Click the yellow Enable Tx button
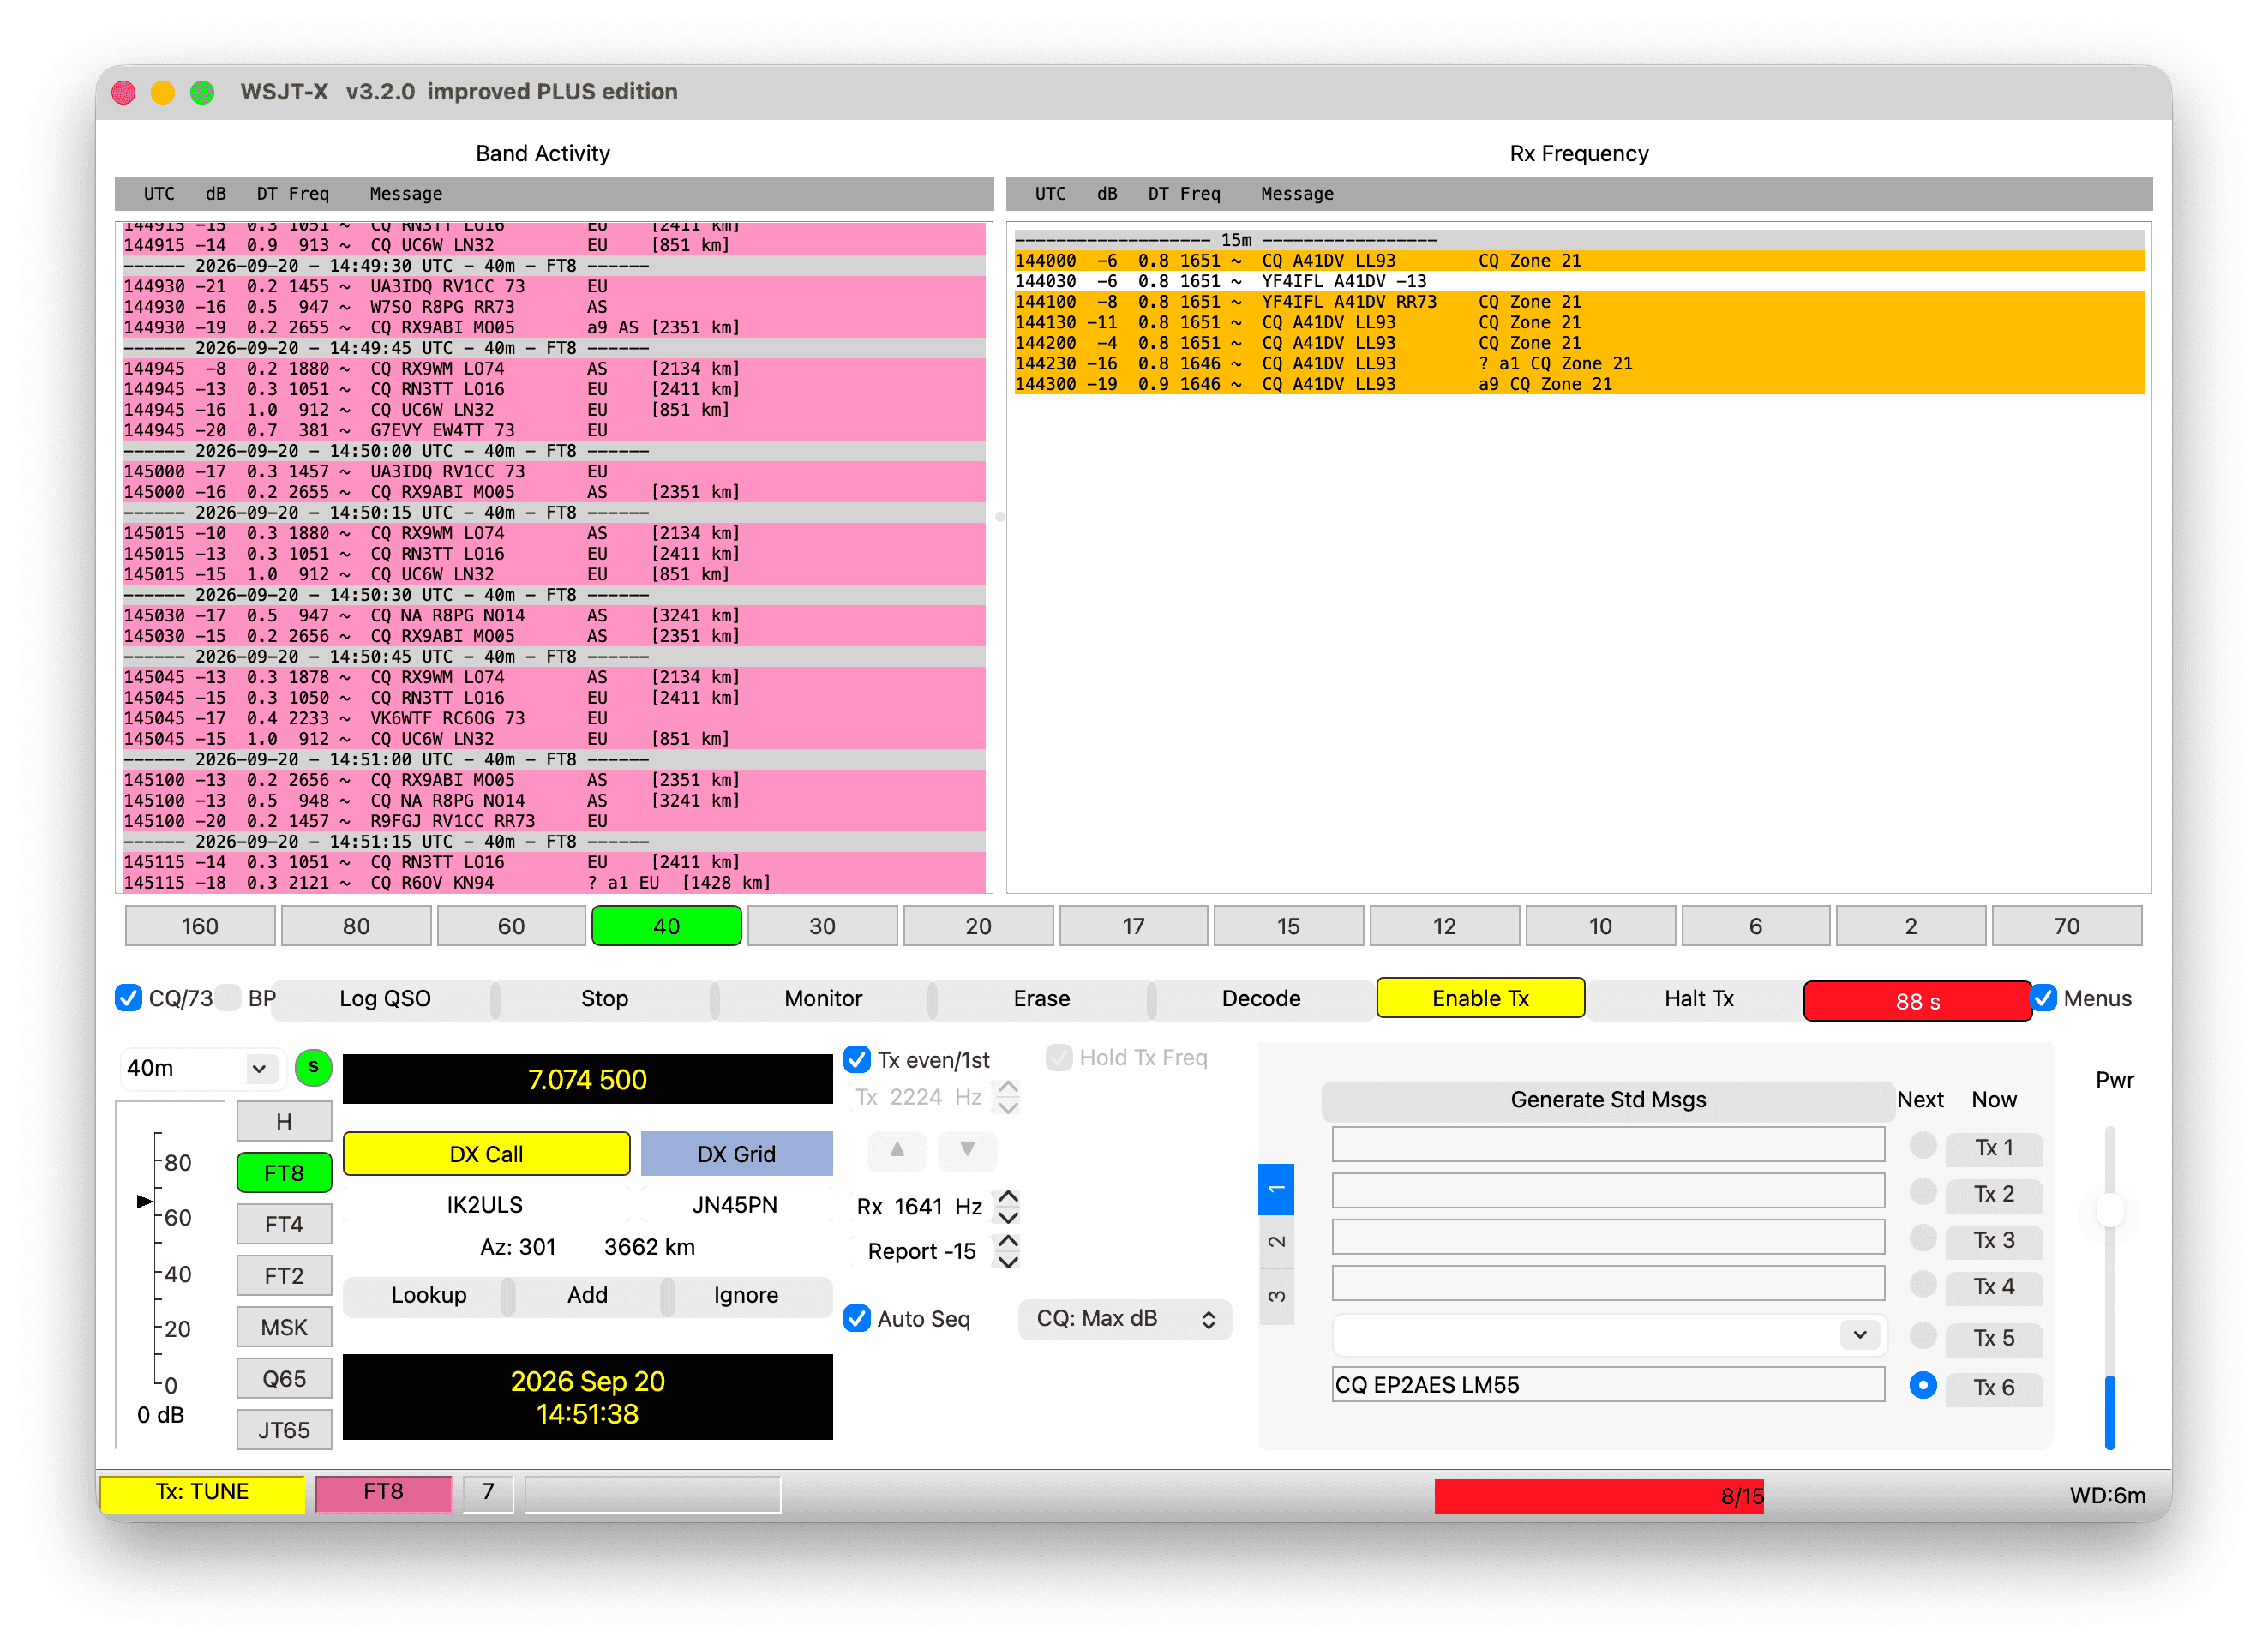This screenshot has height=1649, width=2268. (1480, 999)
